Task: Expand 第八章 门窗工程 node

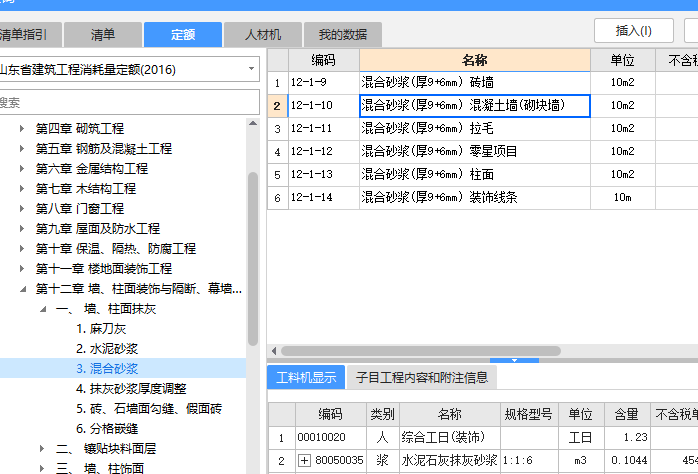Action: (x=22, y=209)
